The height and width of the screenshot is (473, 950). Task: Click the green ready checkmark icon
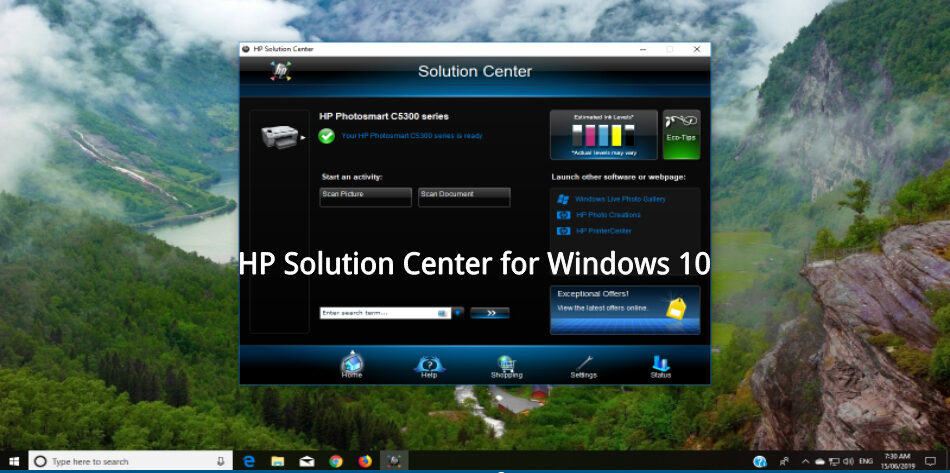pos(327,136)
